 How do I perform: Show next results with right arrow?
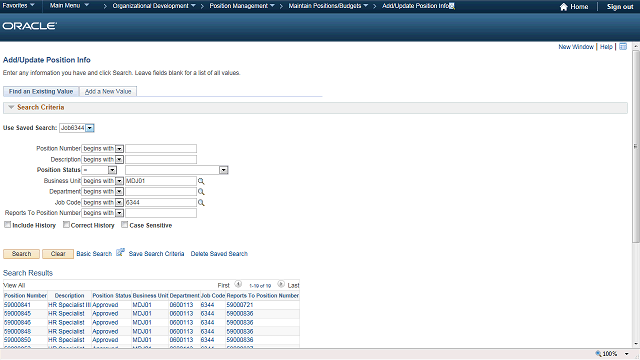pyautogui.click(x=281, y=284)
